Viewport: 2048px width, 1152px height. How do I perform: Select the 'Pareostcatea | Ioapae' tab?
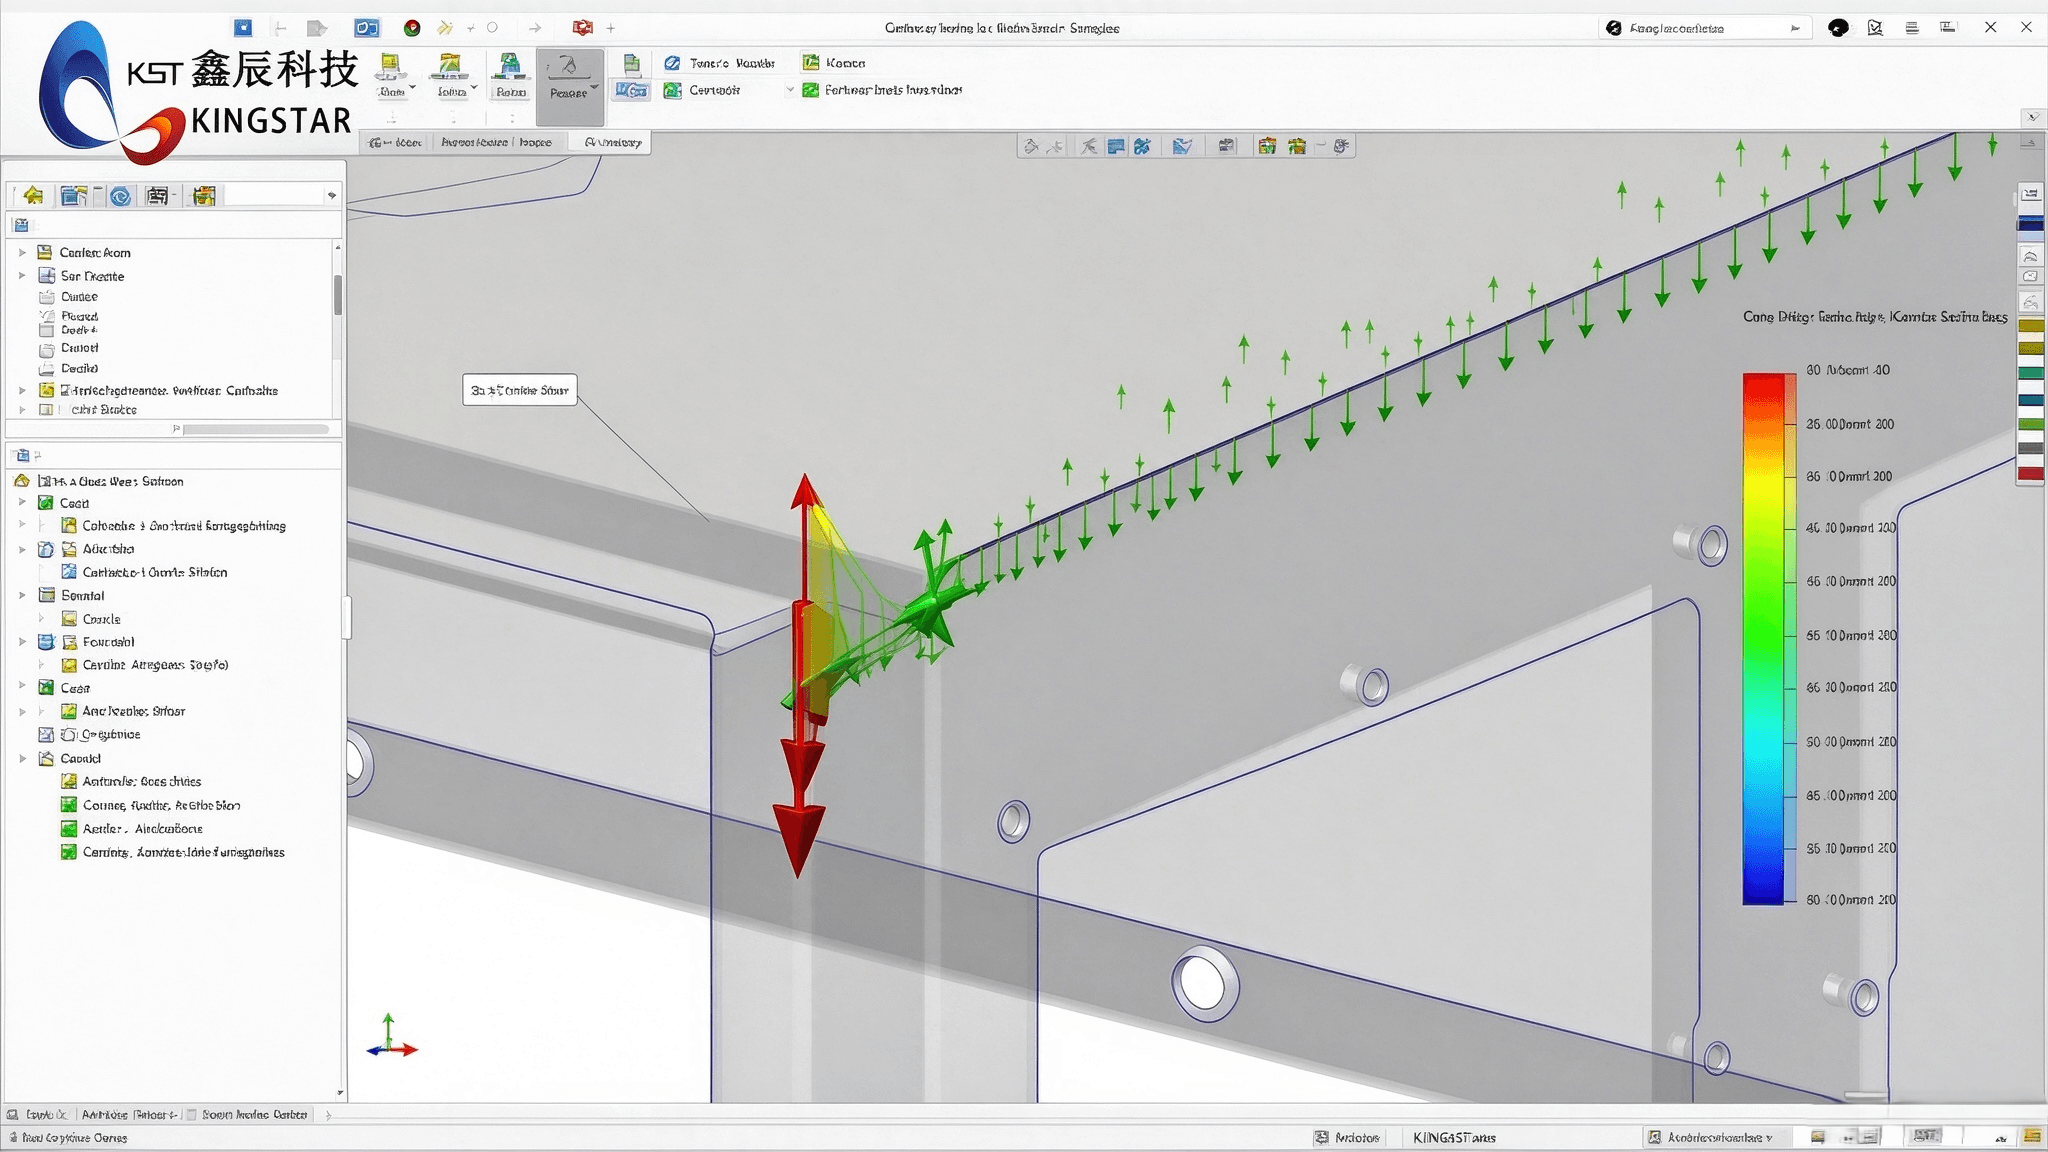tap(497, 142)
